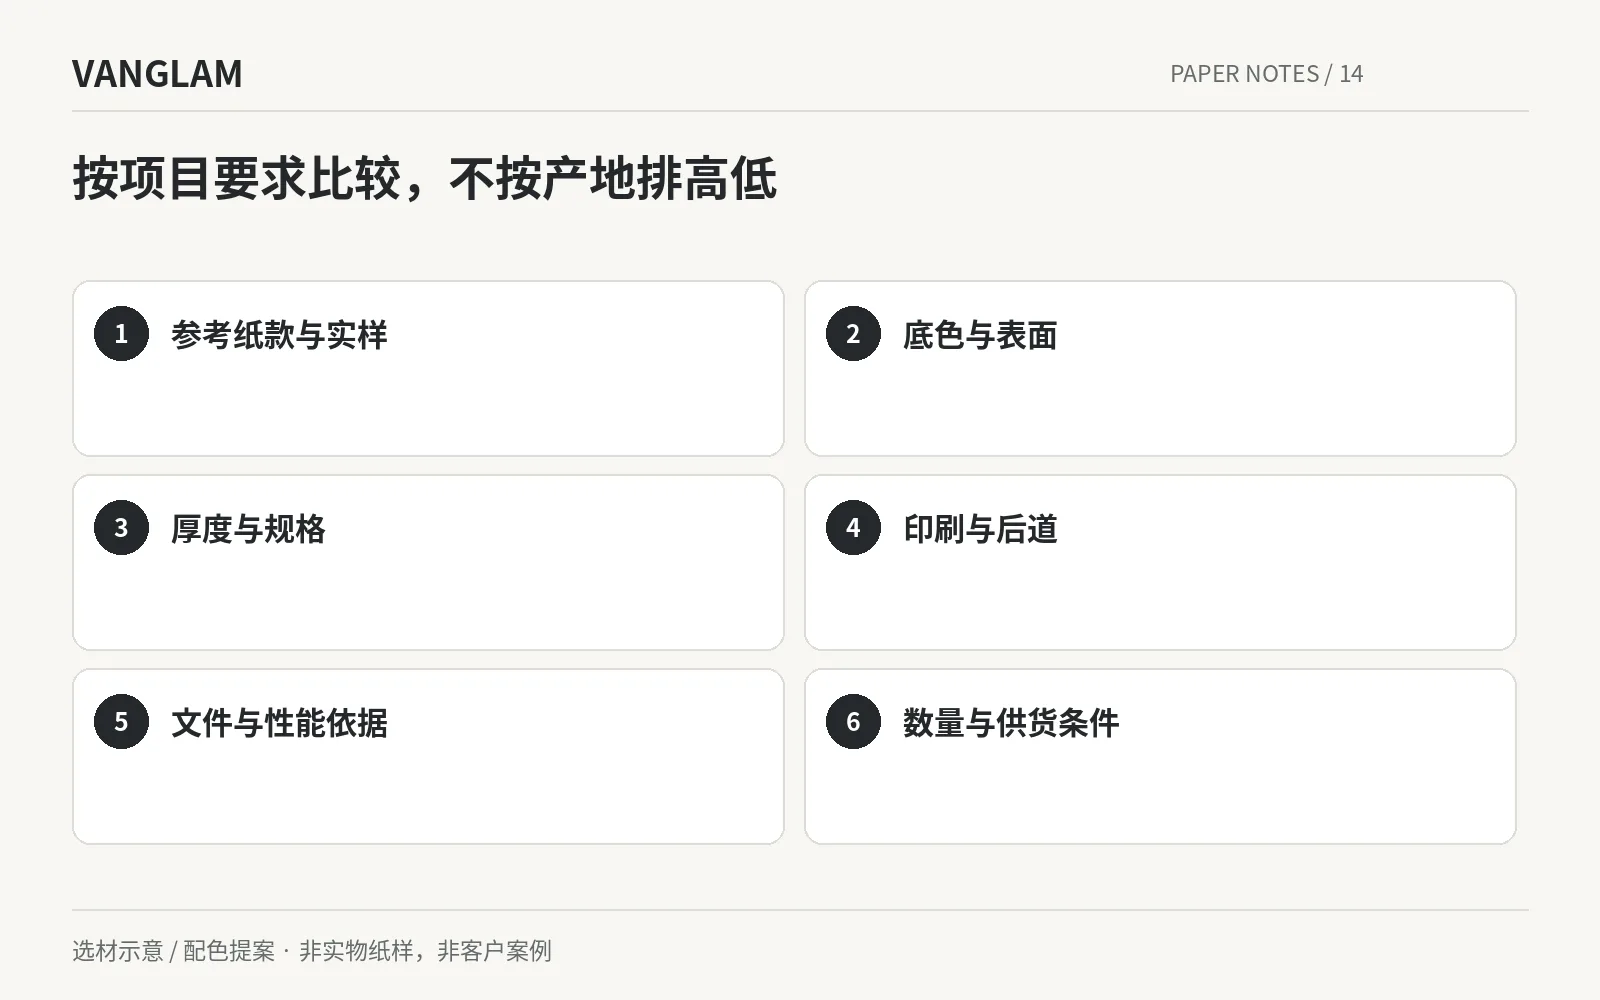Select the 厚度与规格 card heading
This screenshot has width=1600, height=1000.
[248, 529]
